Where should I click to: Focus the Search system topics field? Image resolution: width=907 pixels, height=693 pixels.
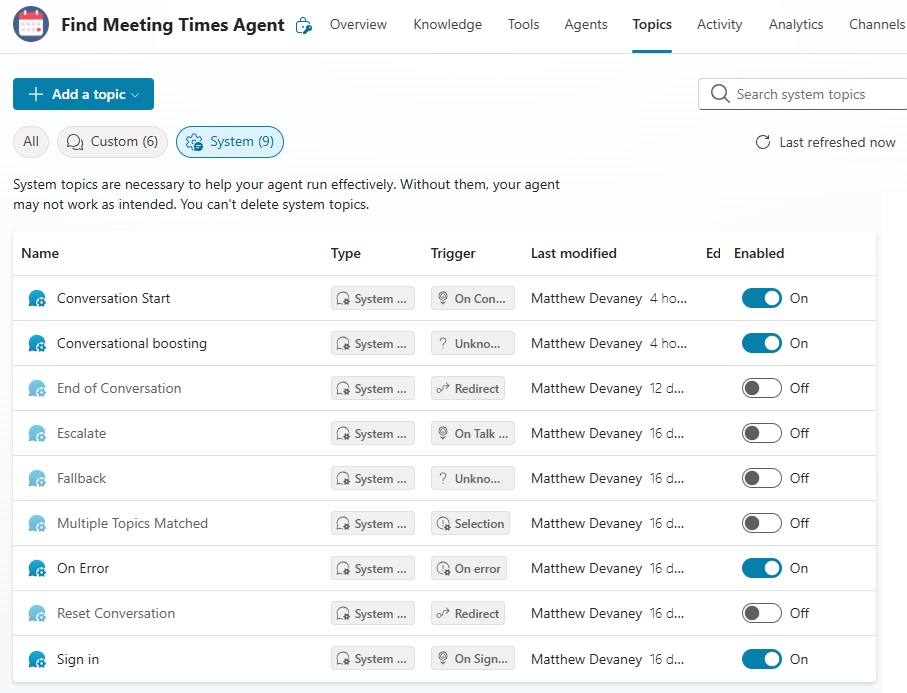804,94
